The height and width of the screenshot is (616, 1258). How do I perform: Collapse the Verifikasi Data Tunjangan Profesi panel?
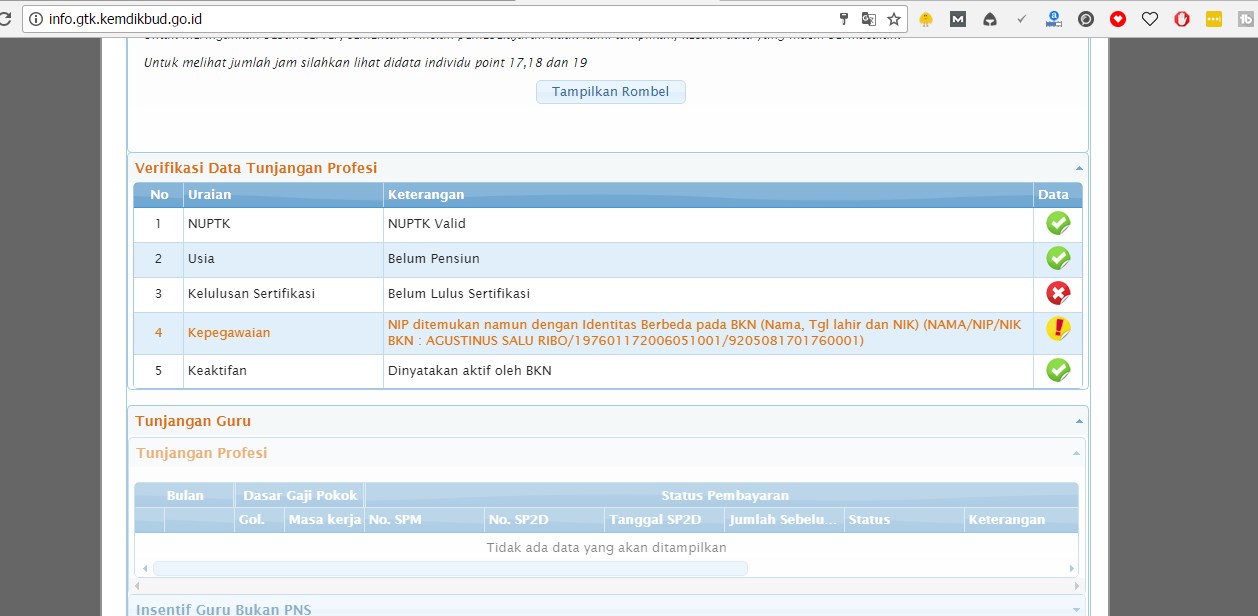(1079, 169)
